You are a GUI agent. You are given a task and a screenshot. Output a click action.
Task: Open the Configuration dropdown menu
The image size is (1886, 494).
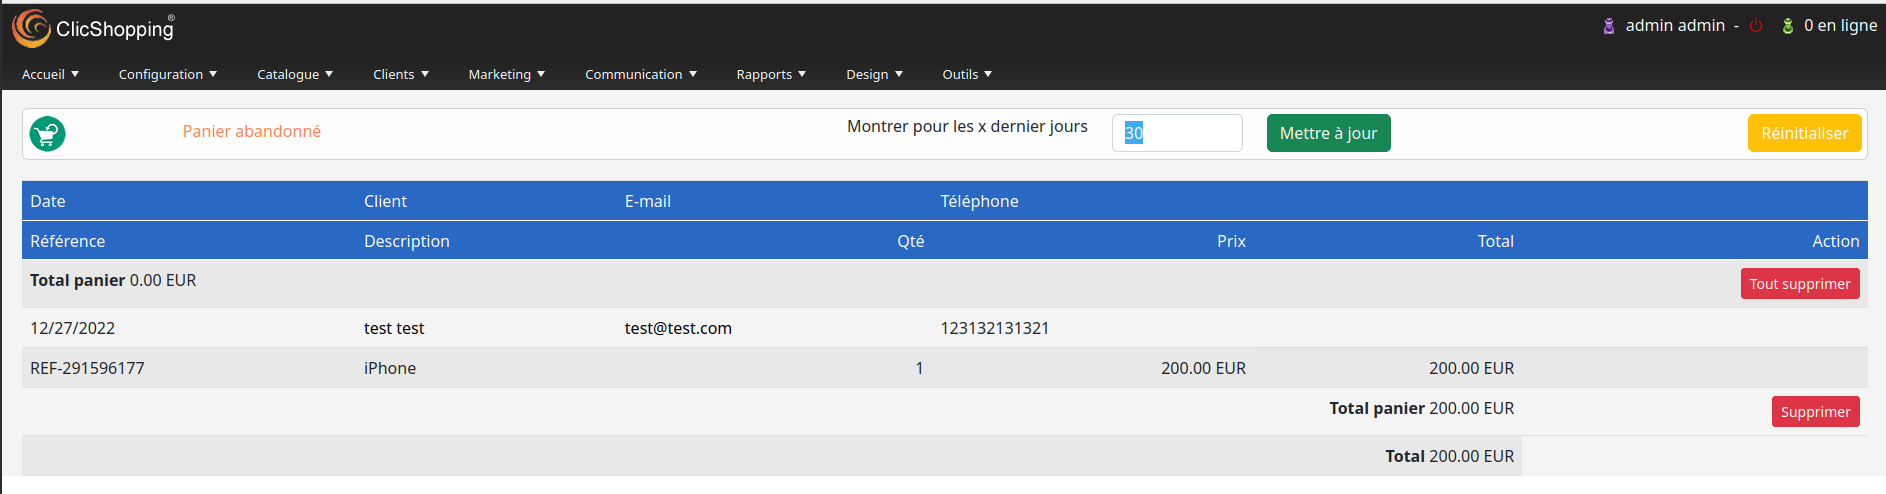click(167, 74)
